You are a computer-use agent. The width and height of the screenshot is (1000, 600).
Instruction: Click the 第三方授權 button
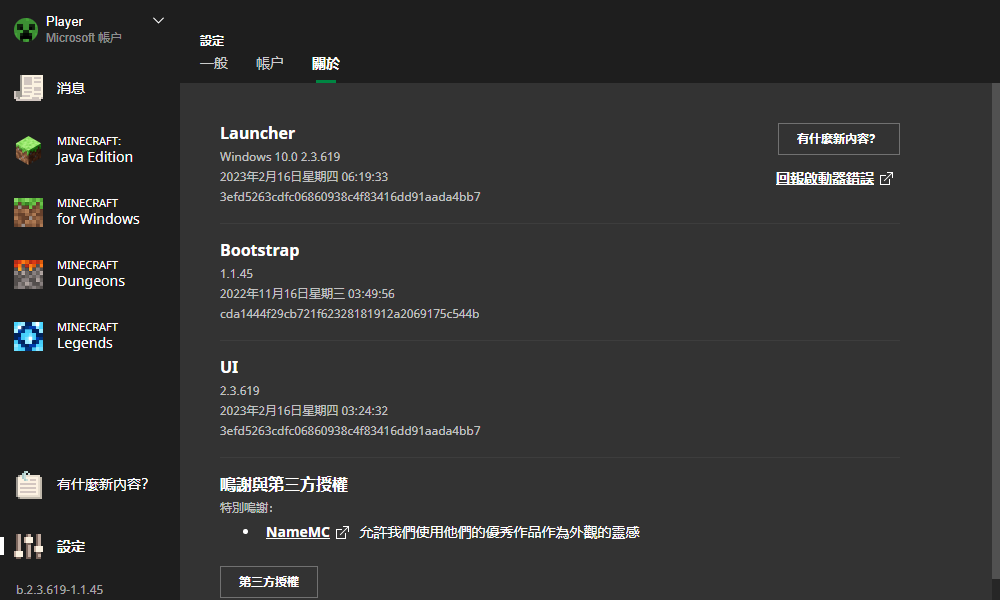[x=268, y=582]
